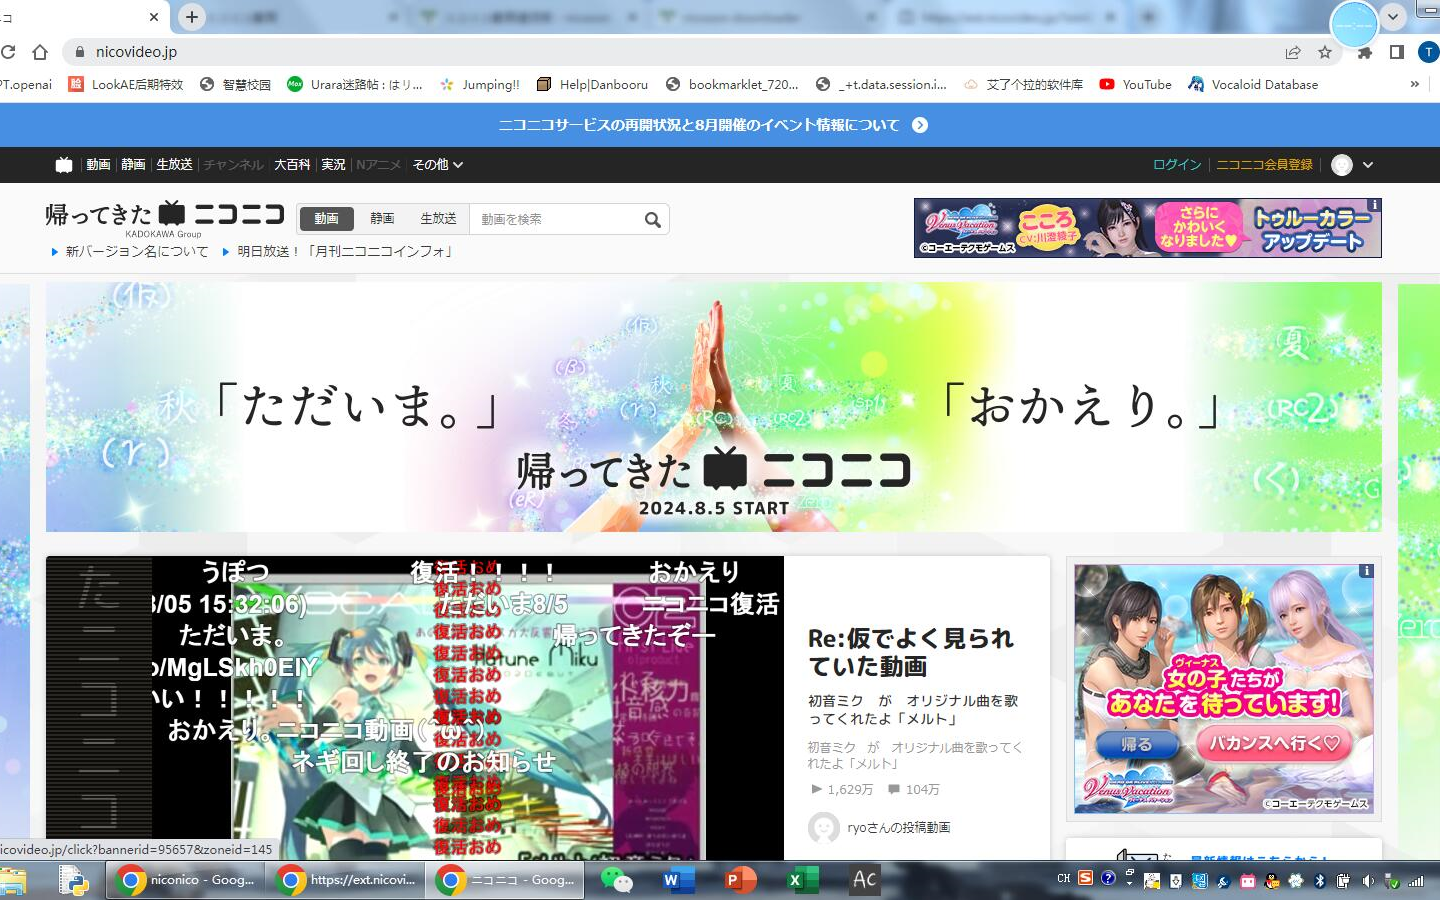Expand user menu chevron in header
This screenshot has height=900, width=1440.
tap(1368, 165)
